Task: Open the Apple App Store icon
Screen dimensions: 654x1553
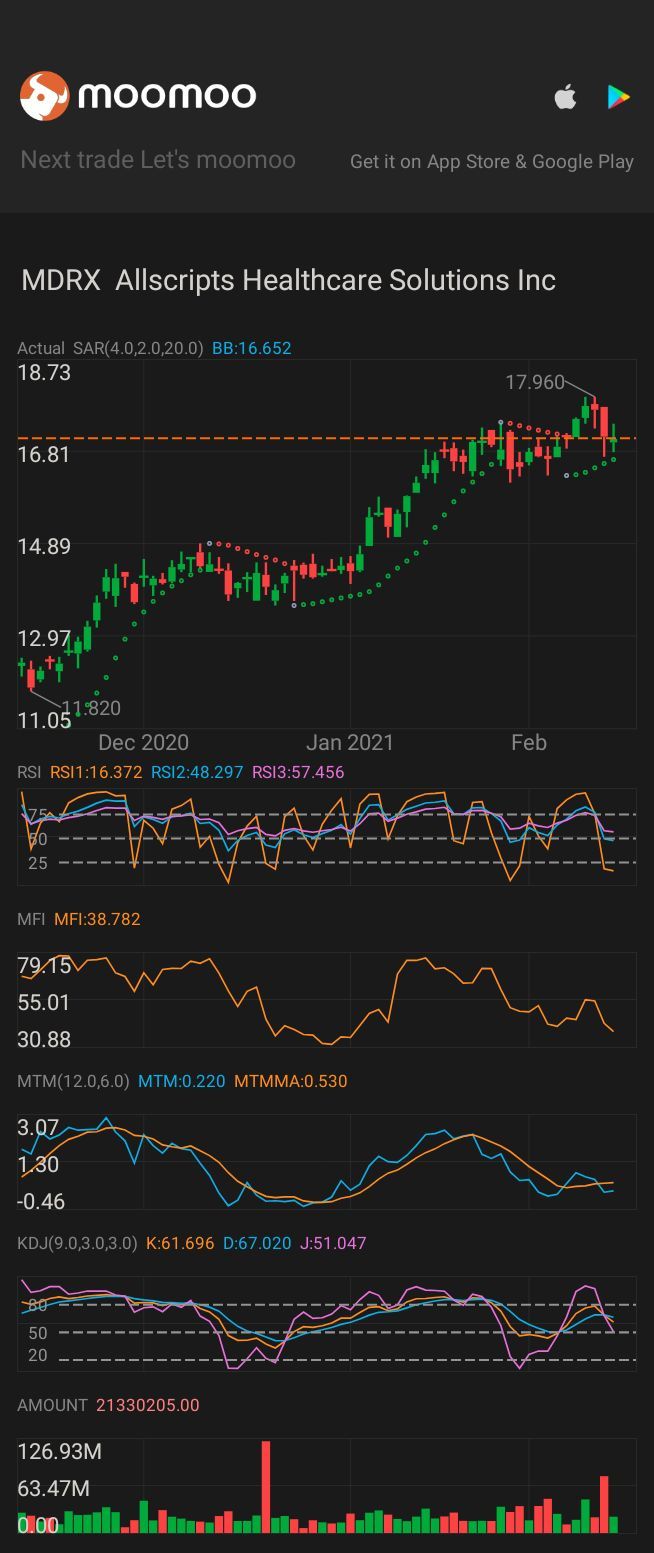Action: tap(565, 97)
